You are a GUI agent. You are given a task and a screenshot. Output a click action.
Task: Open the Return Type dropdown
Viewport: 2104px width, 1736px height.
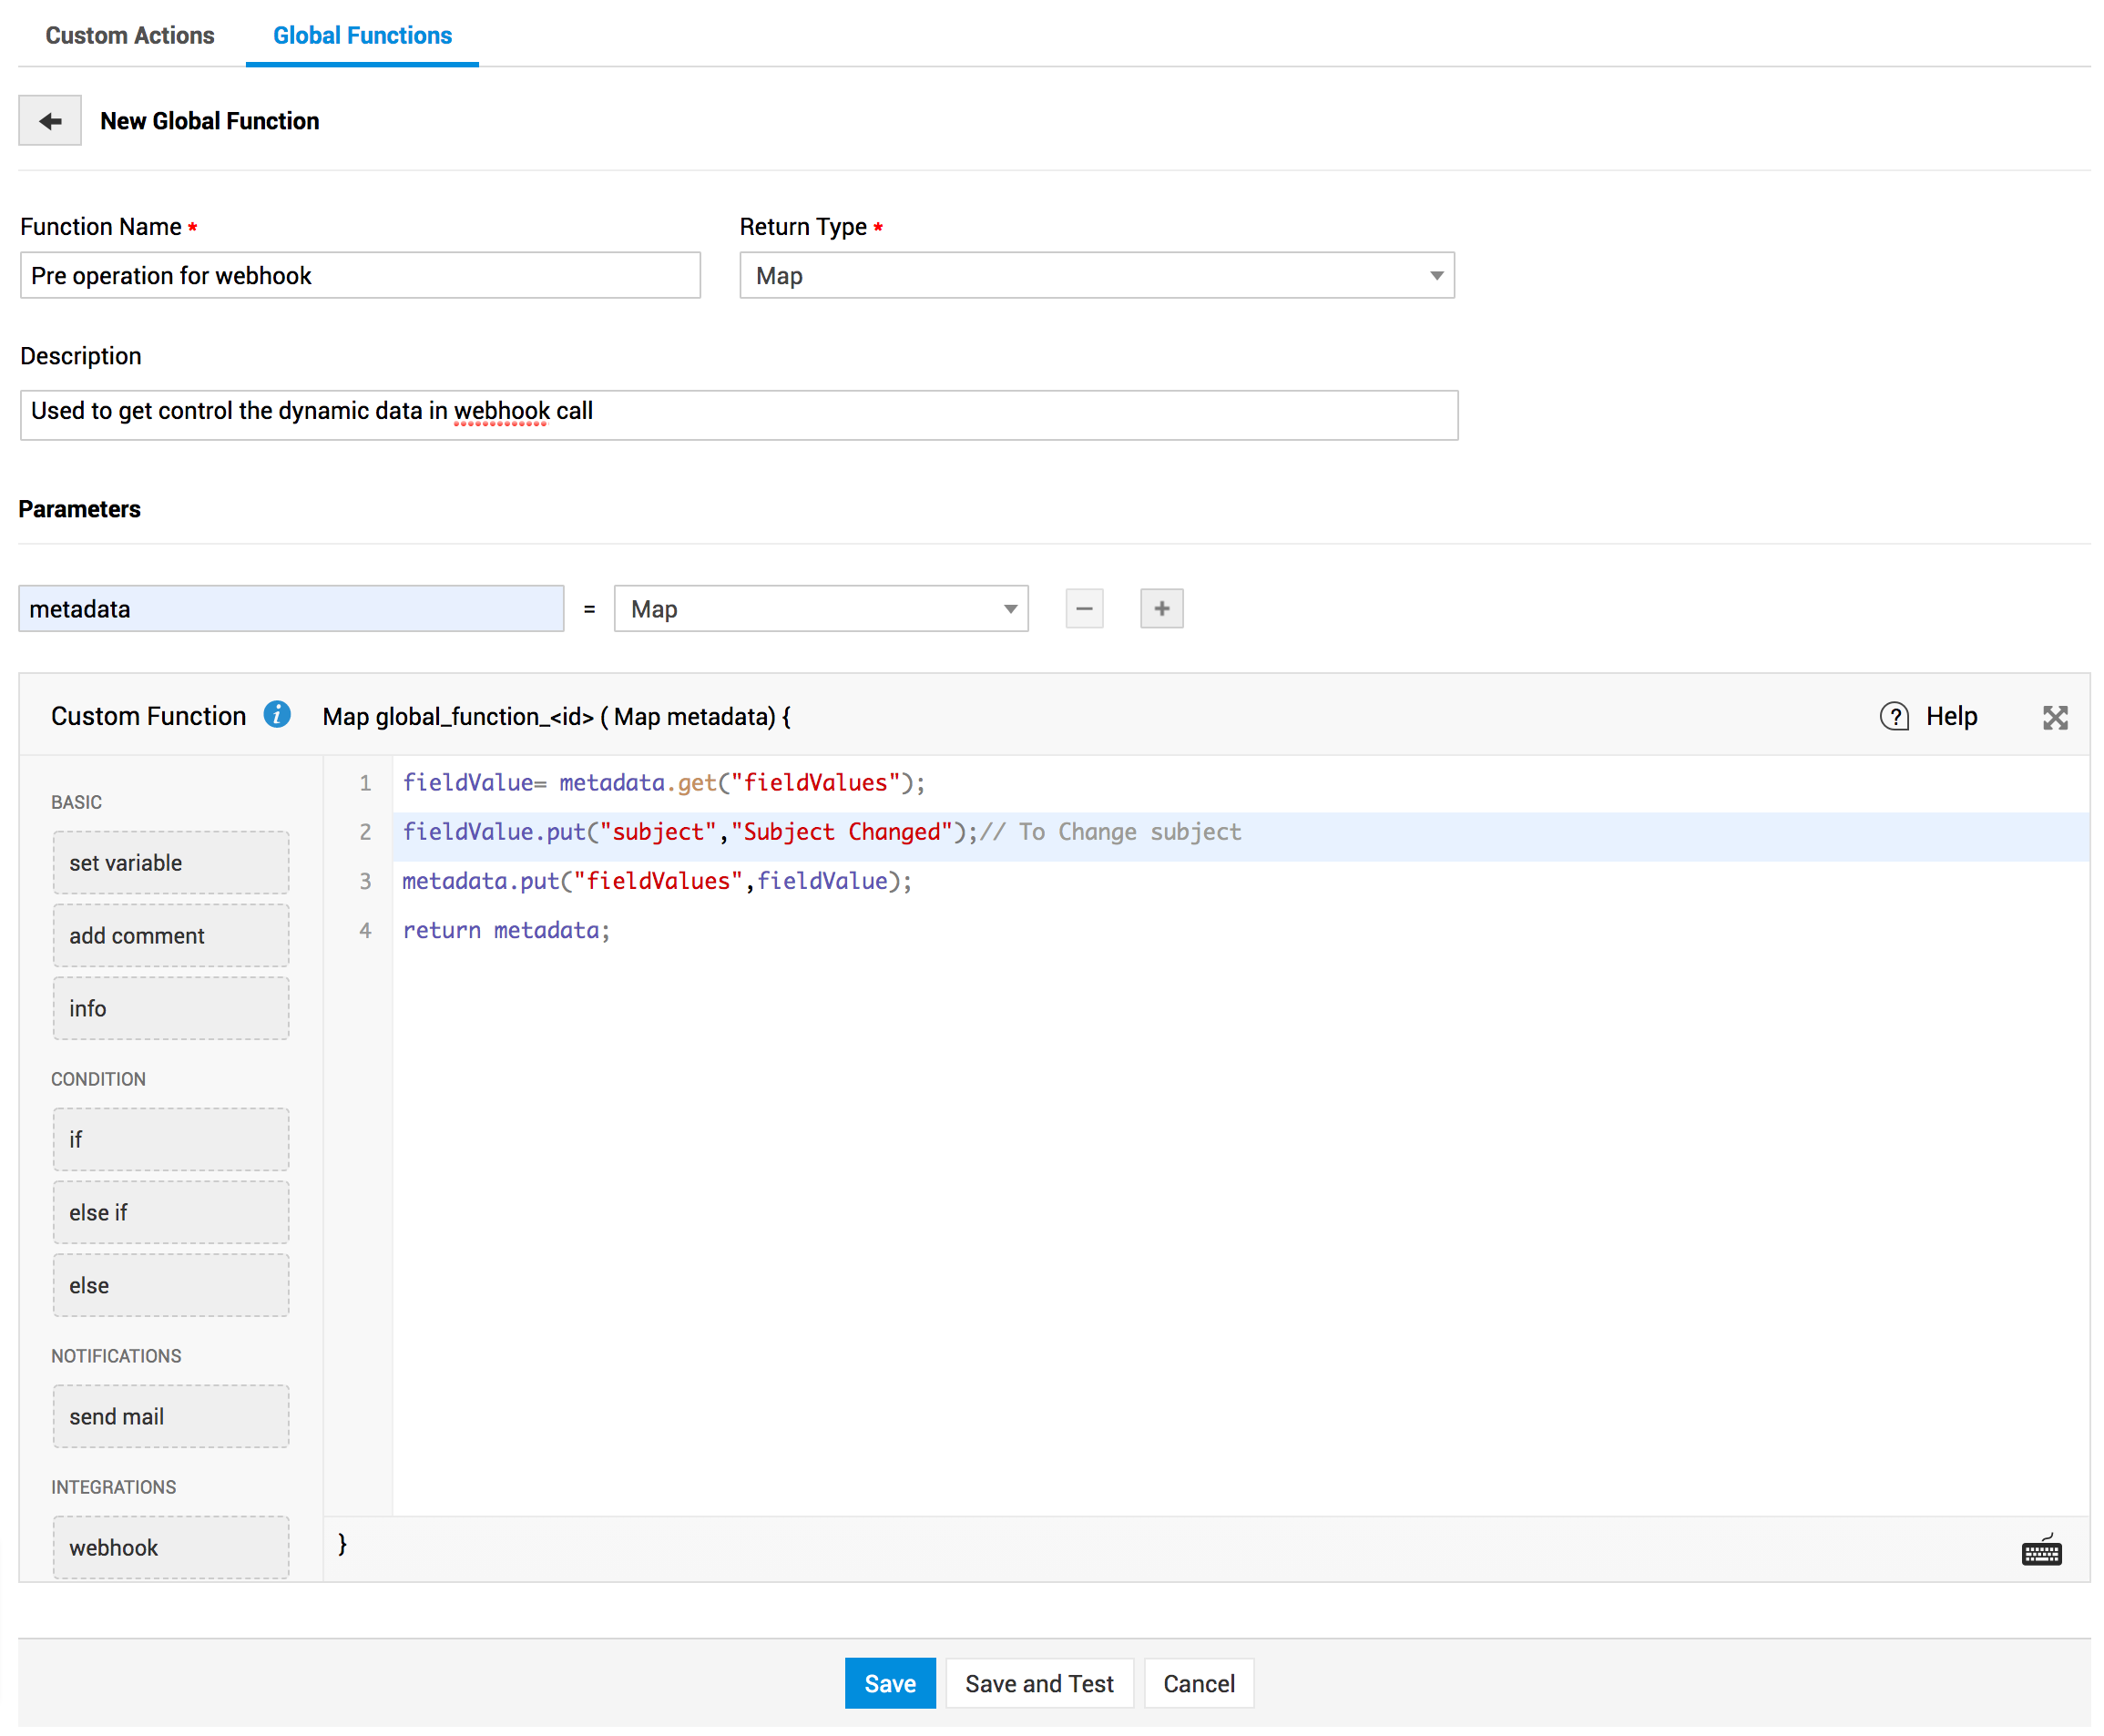pyautogui.click(x=1096, y=275)
